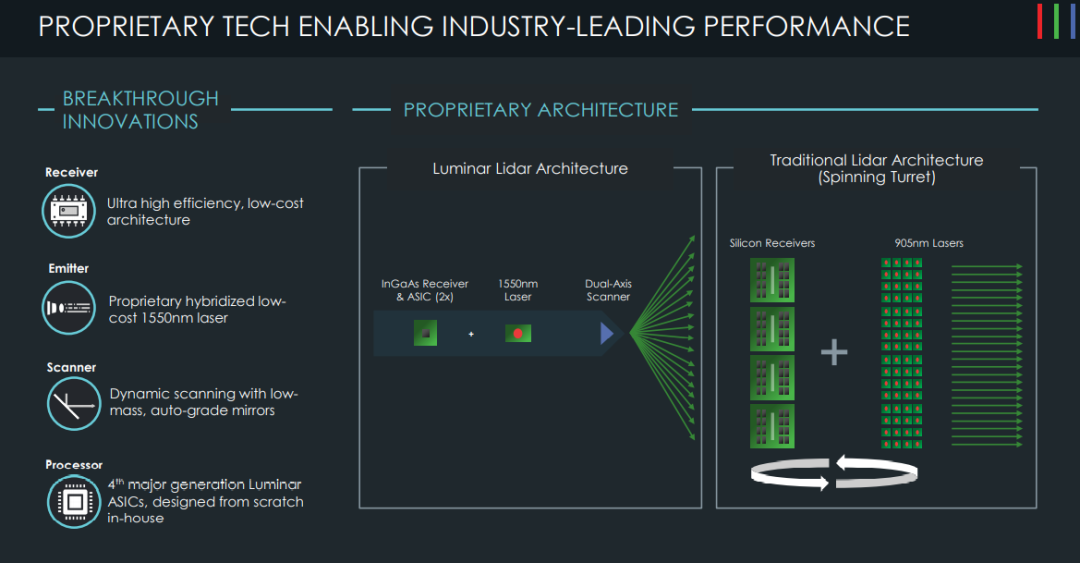Click the Scanner mirror icon
Screen dimensions: 1080x563
coord(74,404)
